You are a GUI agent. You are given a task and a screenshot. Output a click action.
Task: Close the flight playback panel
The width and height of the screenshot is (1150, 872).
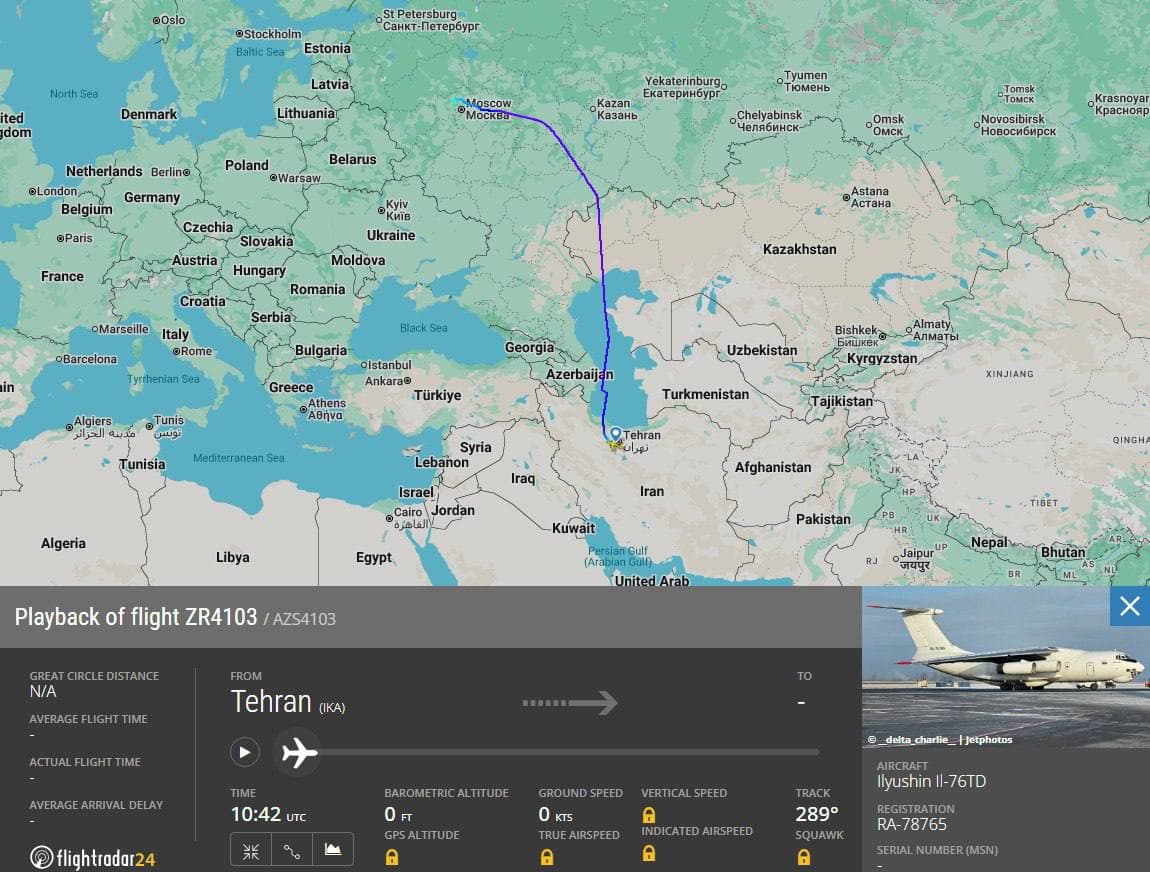(1129, 606)
